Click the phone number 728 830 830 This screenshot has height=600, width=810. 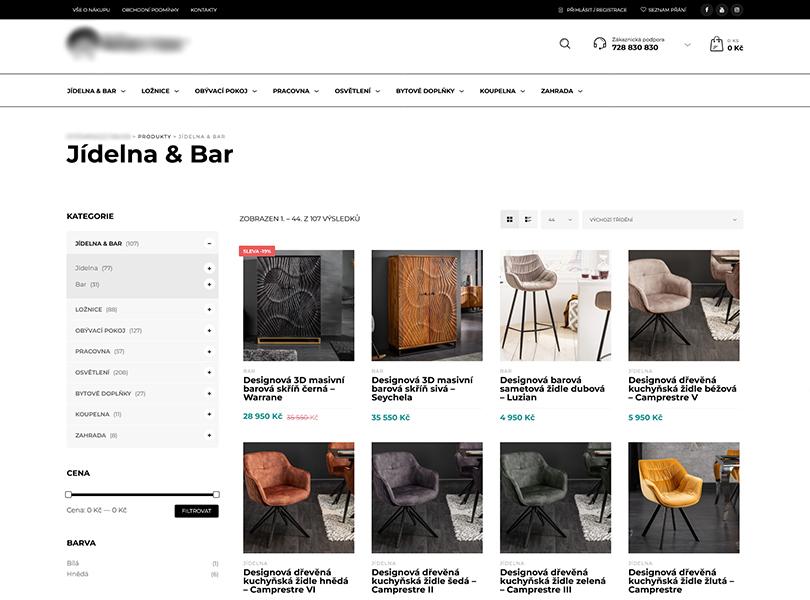point(635,48)
